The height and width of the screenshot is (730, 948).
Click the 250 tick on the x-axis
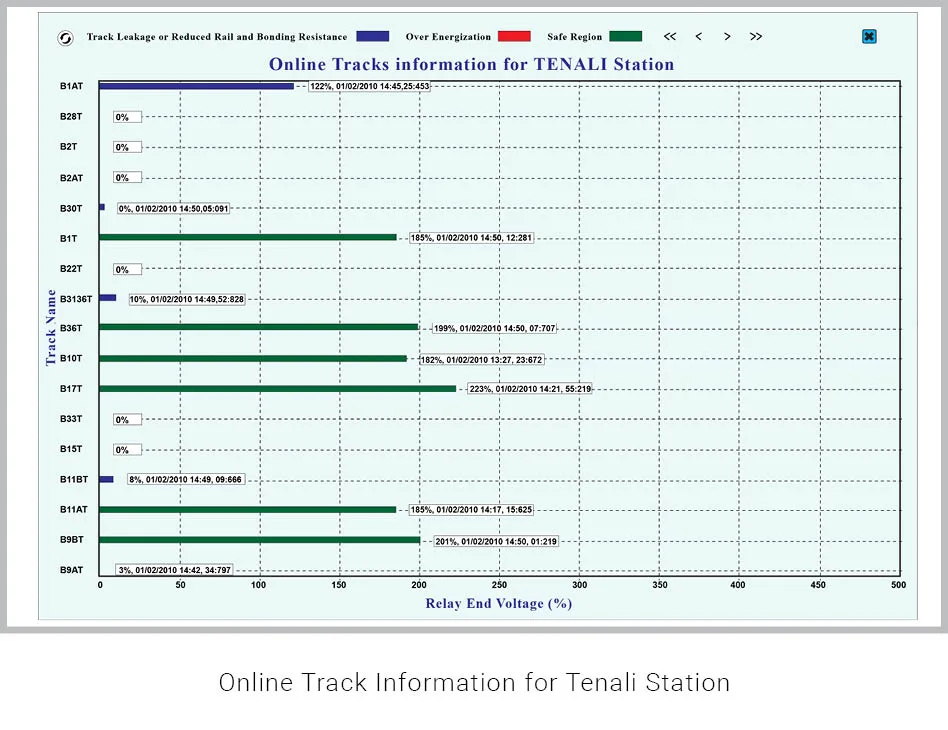(499, 585)
